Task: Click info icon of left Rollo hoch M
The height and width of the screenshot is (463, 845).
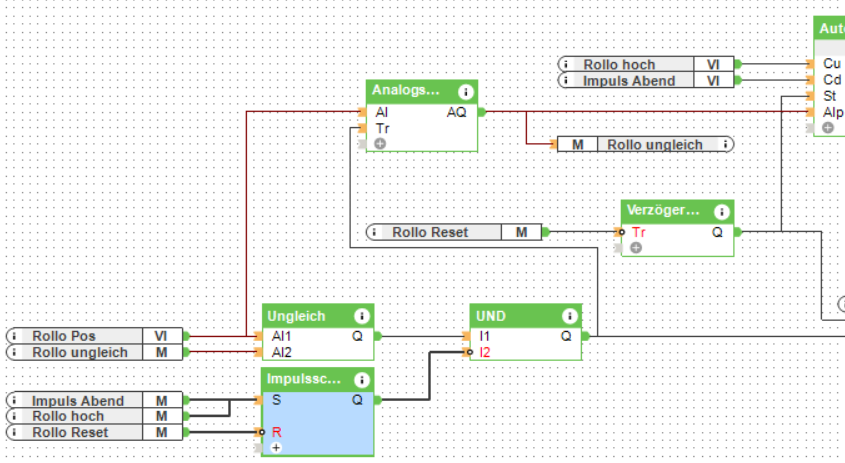Action: coord(14,416)
